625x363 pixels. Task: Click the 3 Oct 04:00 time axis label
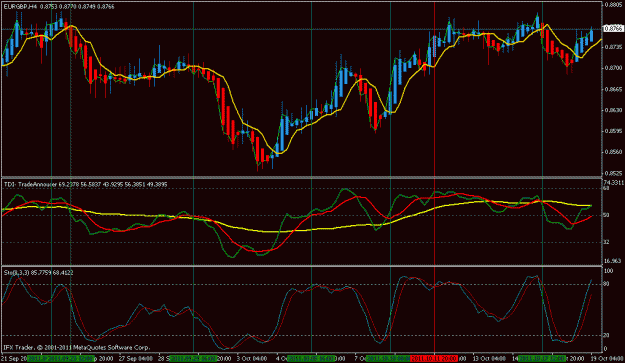coord(253,359)
